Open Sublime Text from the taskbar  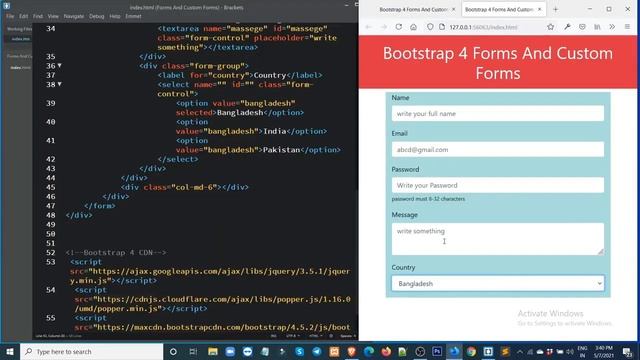click(x=505, y=351)
